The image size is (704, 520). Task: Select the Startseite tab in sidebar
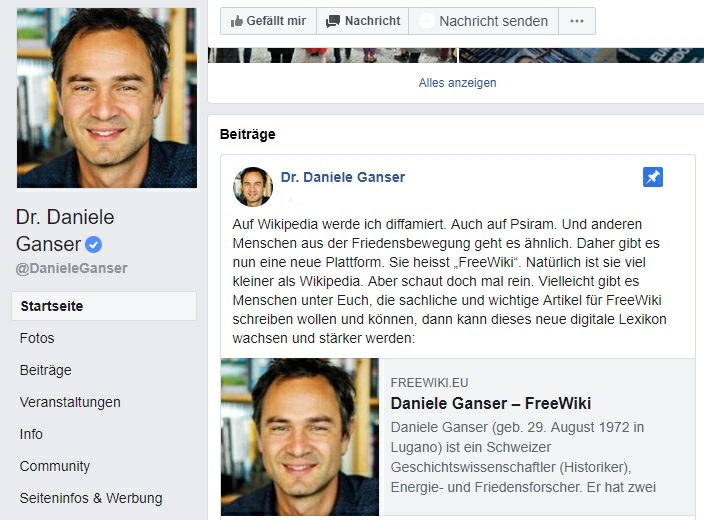pyautogui.click(x=104, y=306)
